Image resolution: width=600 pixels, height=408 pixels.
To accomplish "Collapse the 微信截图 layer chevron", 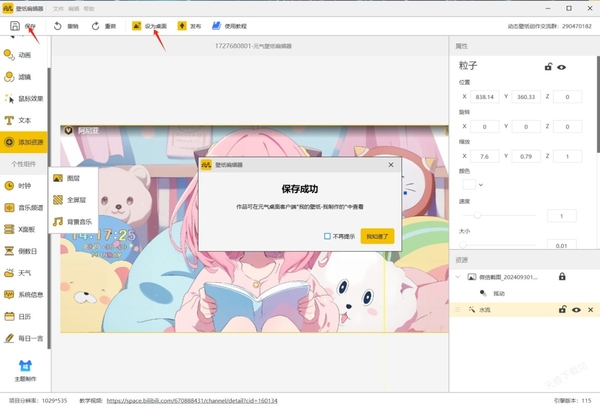I will point(458,276).
